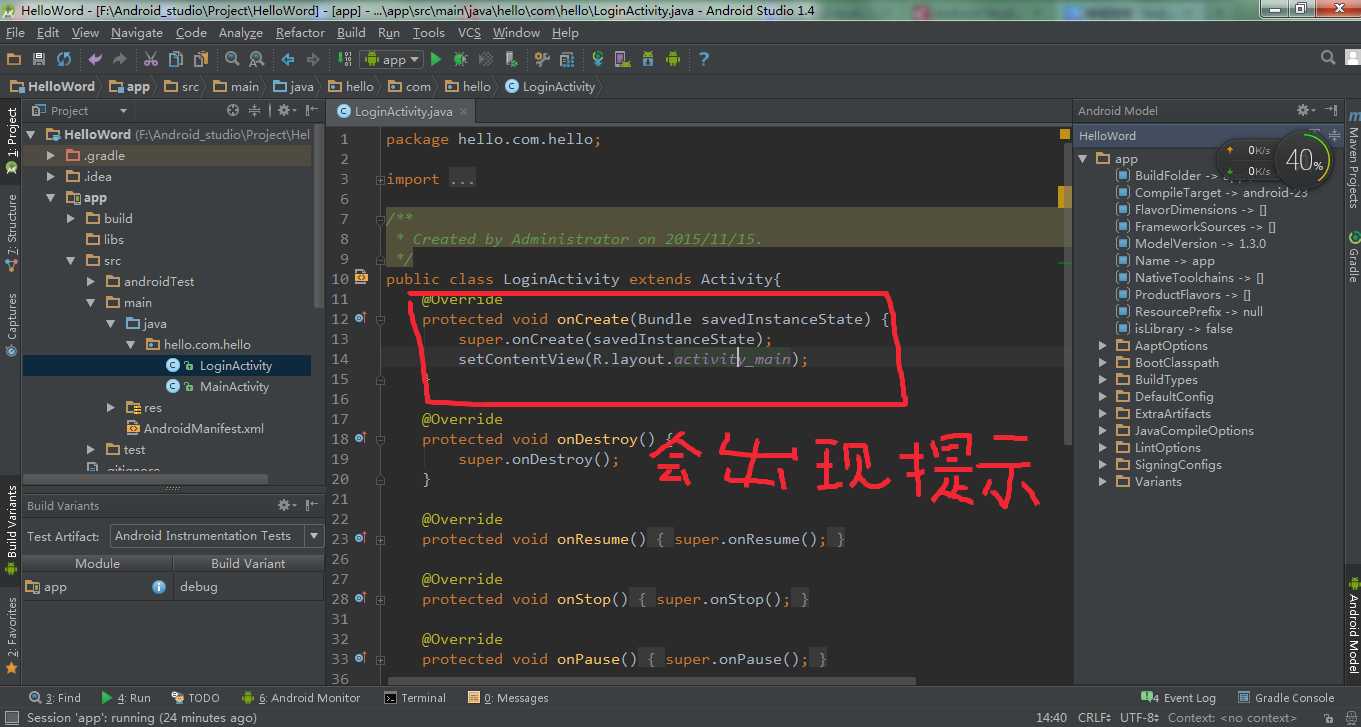The width and height of the screenshot is (1361, 727).
Task: Click the Open folder toolbar icon
Action: coord(14,59)
